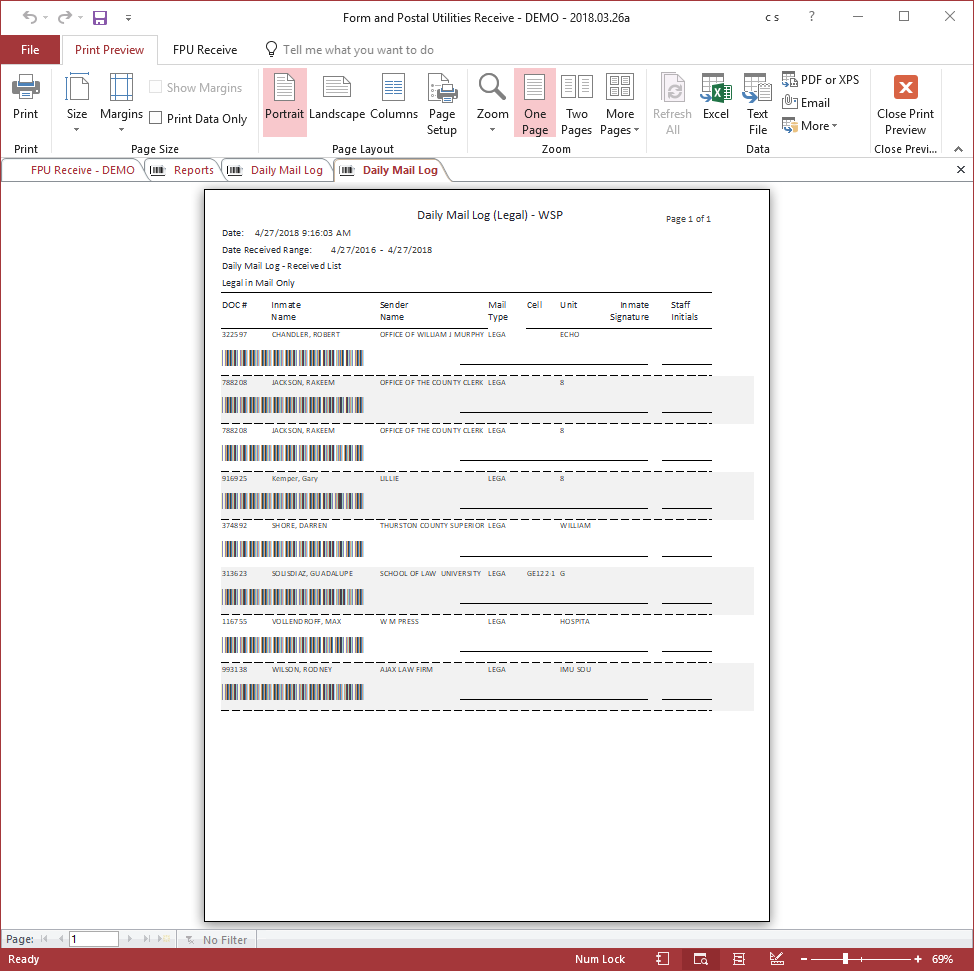Click the zoom slider in status bar
The image size is (974, 971).
(x=846, y=959)
